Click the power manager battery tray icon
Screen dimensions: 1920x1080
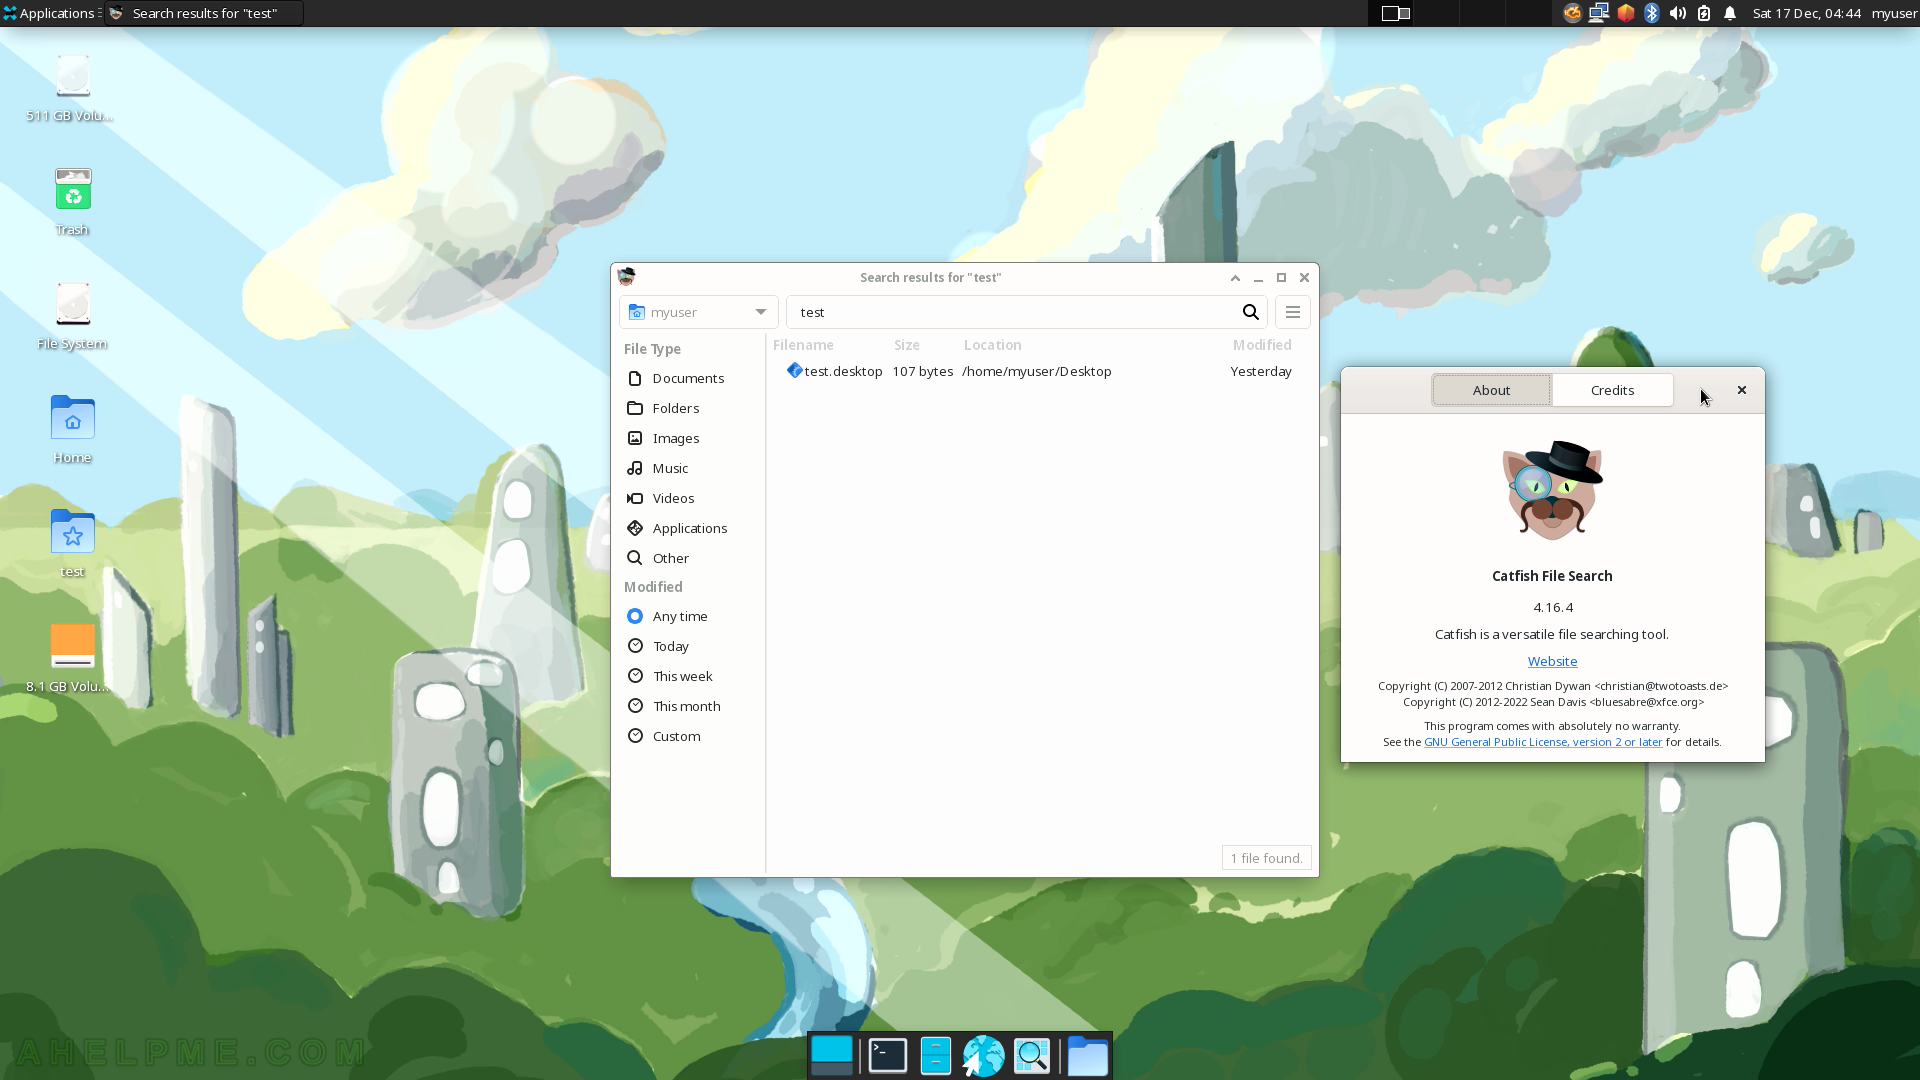tap(1704, 13)
